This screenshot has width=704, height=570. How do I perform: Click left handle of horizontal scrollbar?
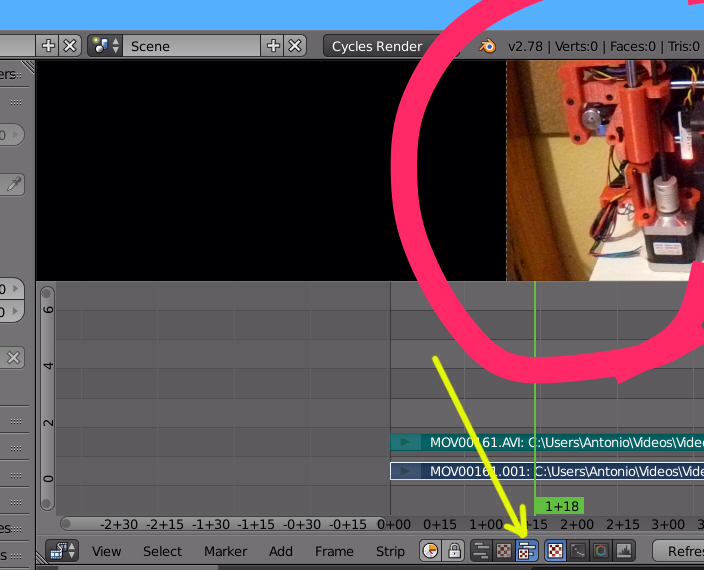coord(66,524)
